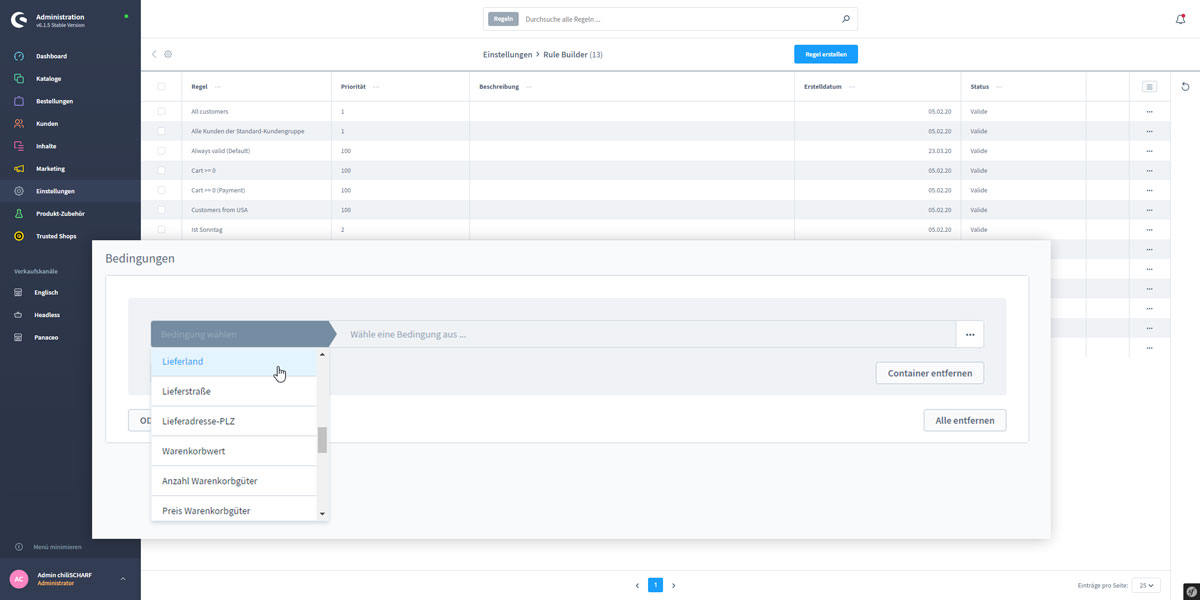
Task: Open the Bedingung wählen dropdown field
Action: click(x=240, y=334)
